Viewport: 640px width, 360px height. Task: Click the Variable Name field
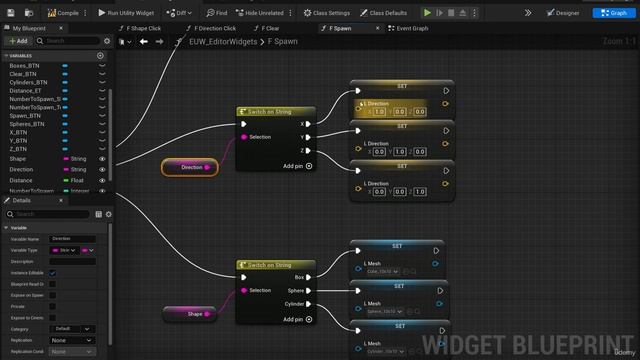coord(73,239)
